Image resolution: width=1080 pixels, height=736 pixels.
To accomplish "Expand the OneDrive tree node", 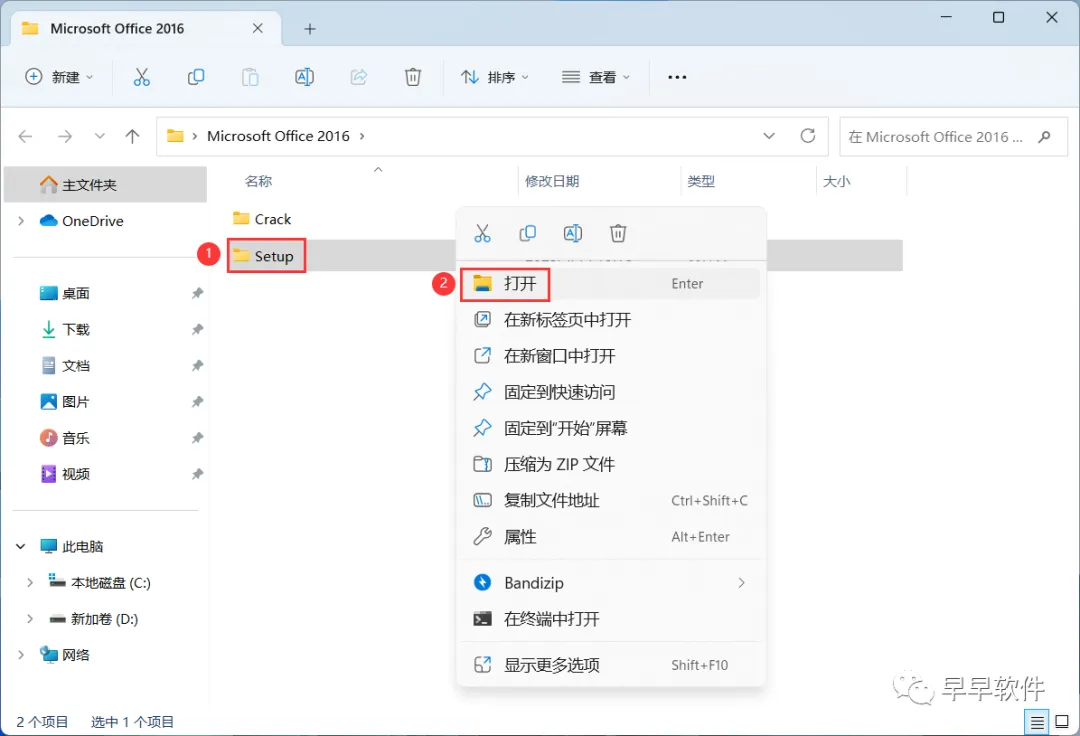I will [21, 221].
